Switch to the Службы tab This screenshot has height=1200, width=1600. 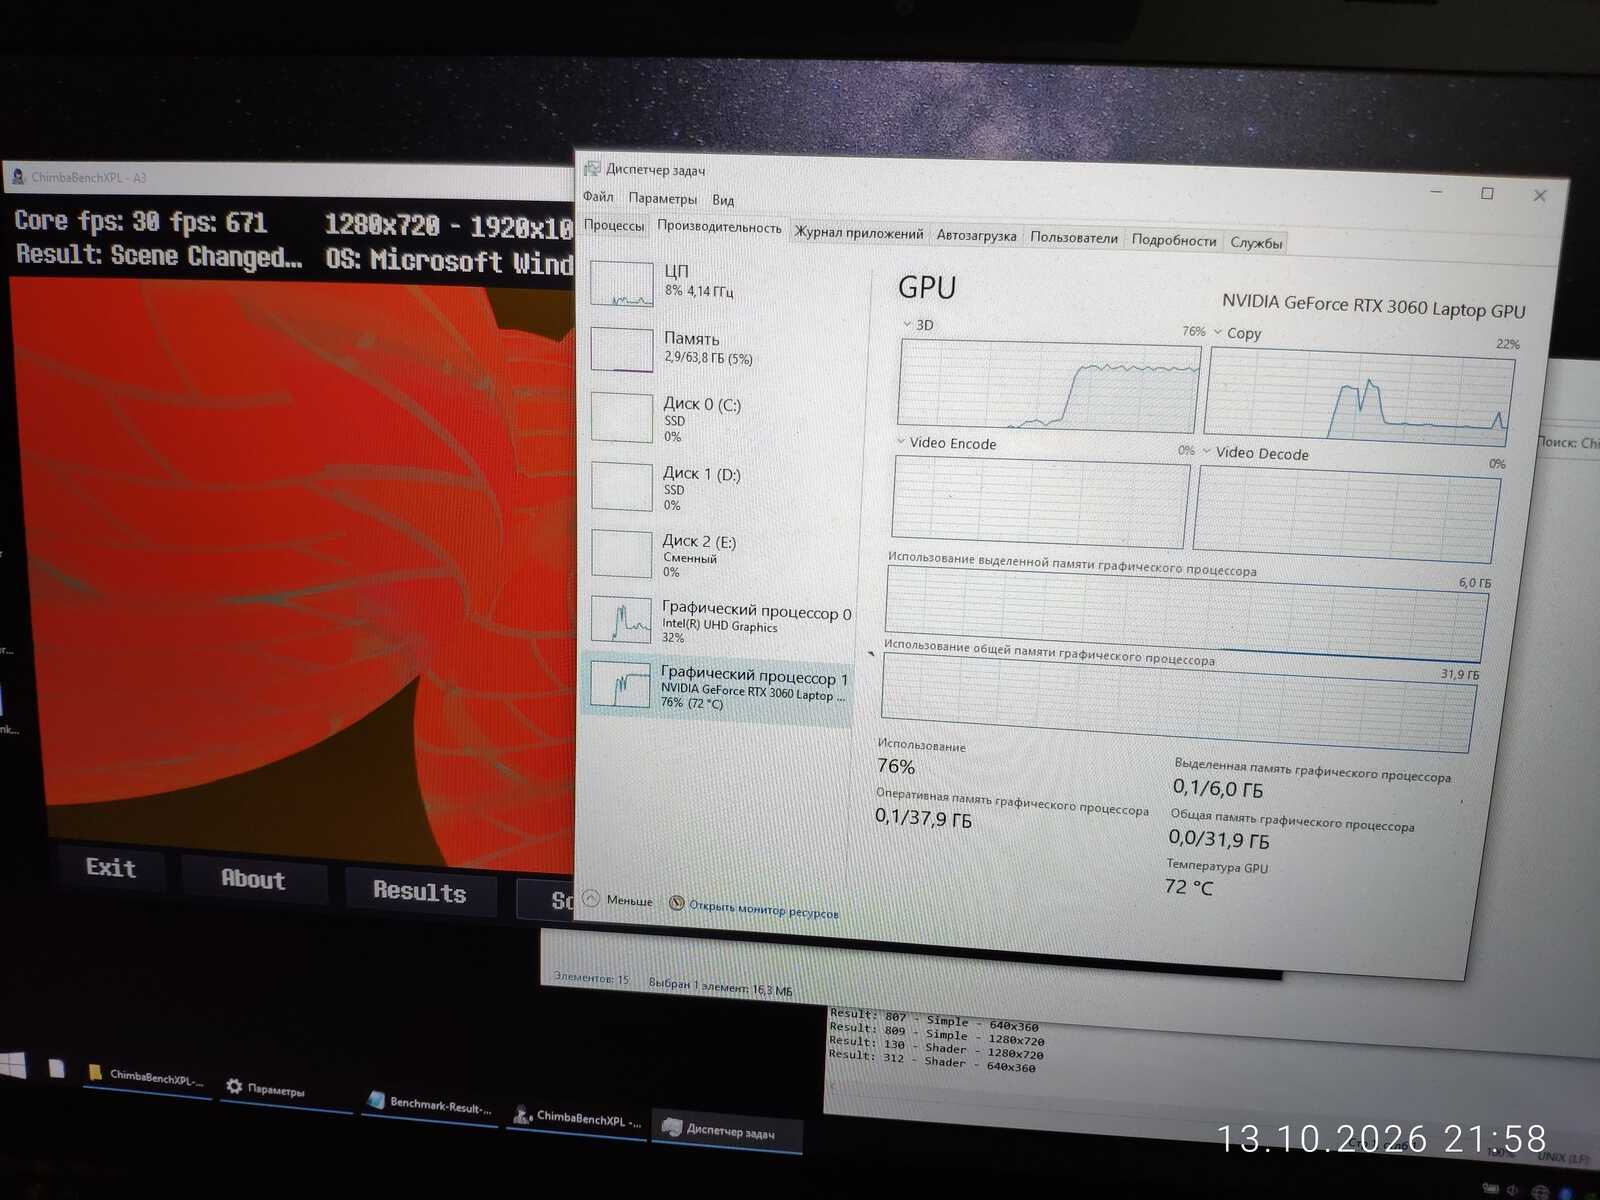coord(1256,243)
